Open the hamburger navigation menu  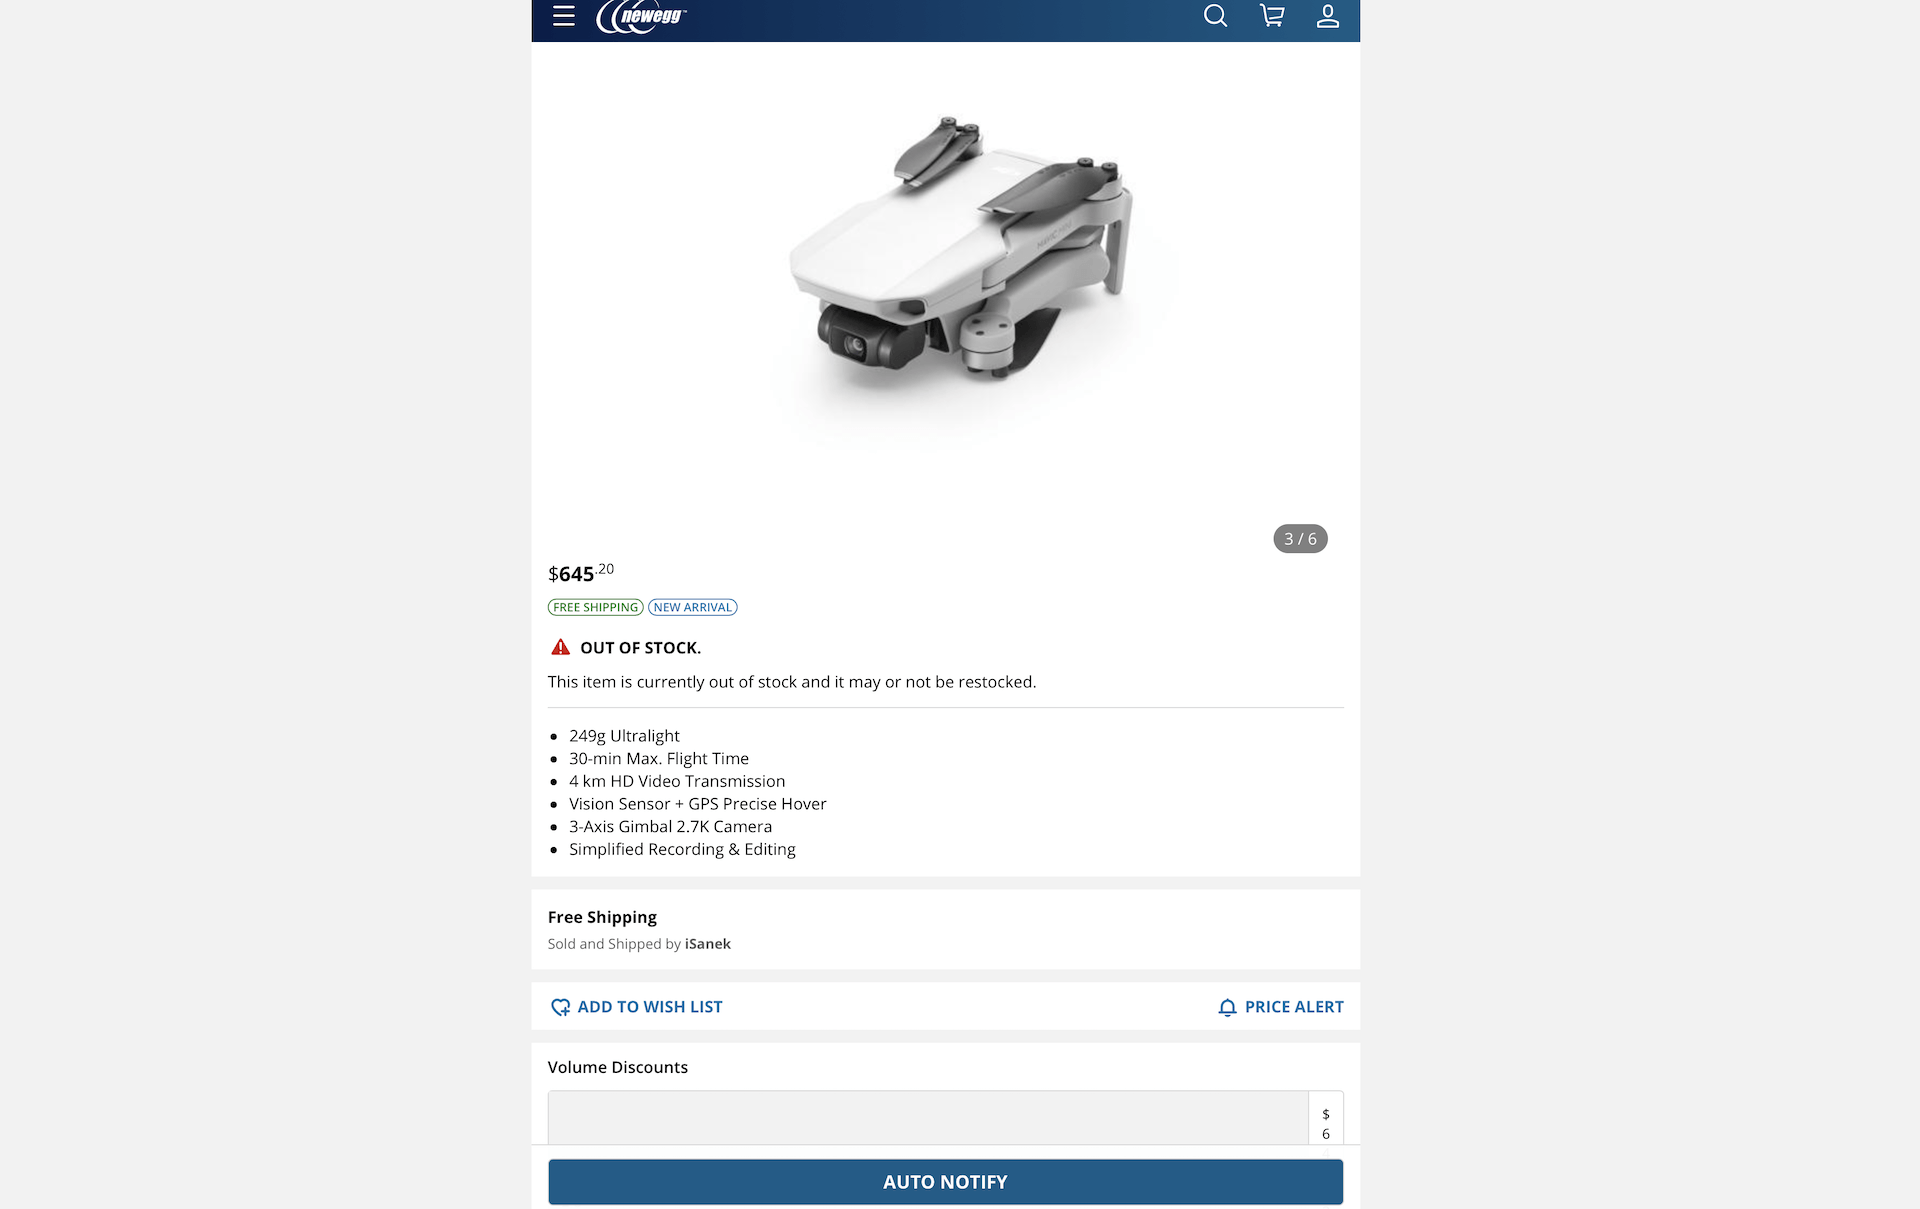tap(563, 16)
